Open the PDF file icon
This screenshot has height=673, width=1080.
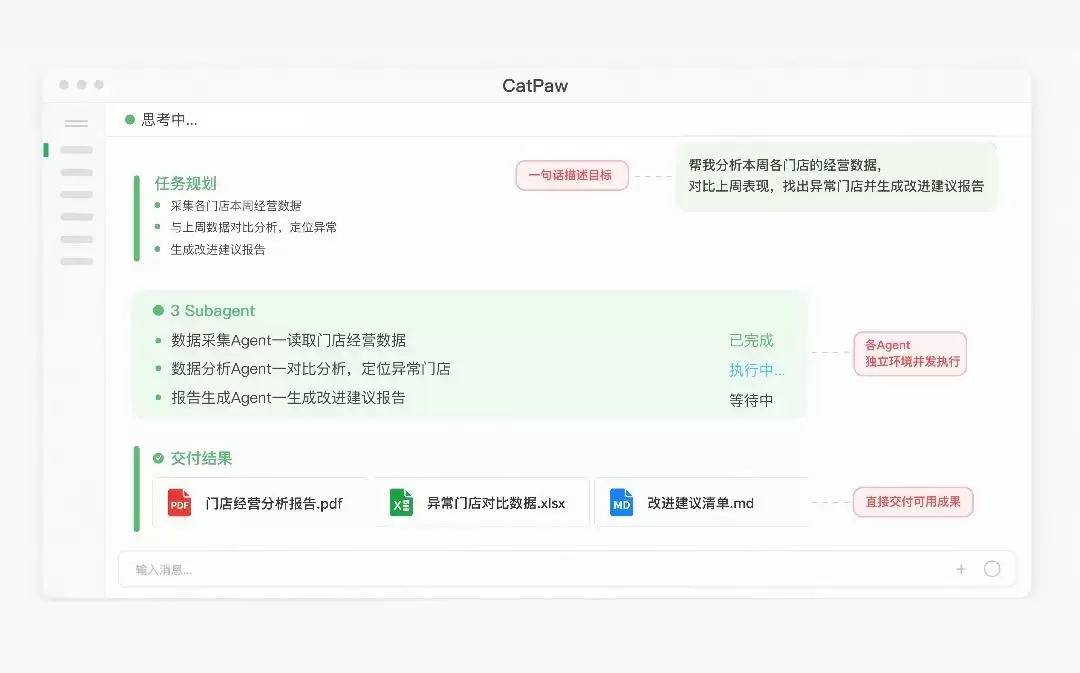pyautogui.click(x=179, y=503)
